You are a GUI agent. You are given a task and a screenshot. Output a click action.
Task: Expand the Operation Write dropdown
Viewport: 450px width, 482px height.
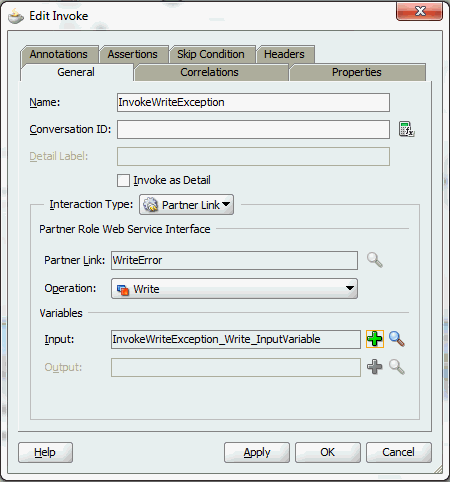point(234,289)
